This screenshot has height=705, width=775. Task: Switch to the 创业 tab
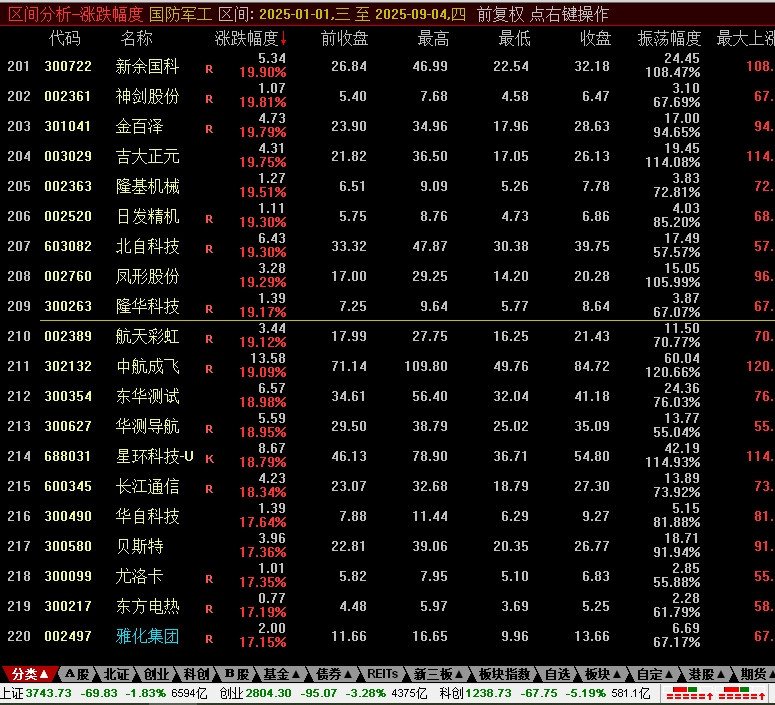click(156, 674)
